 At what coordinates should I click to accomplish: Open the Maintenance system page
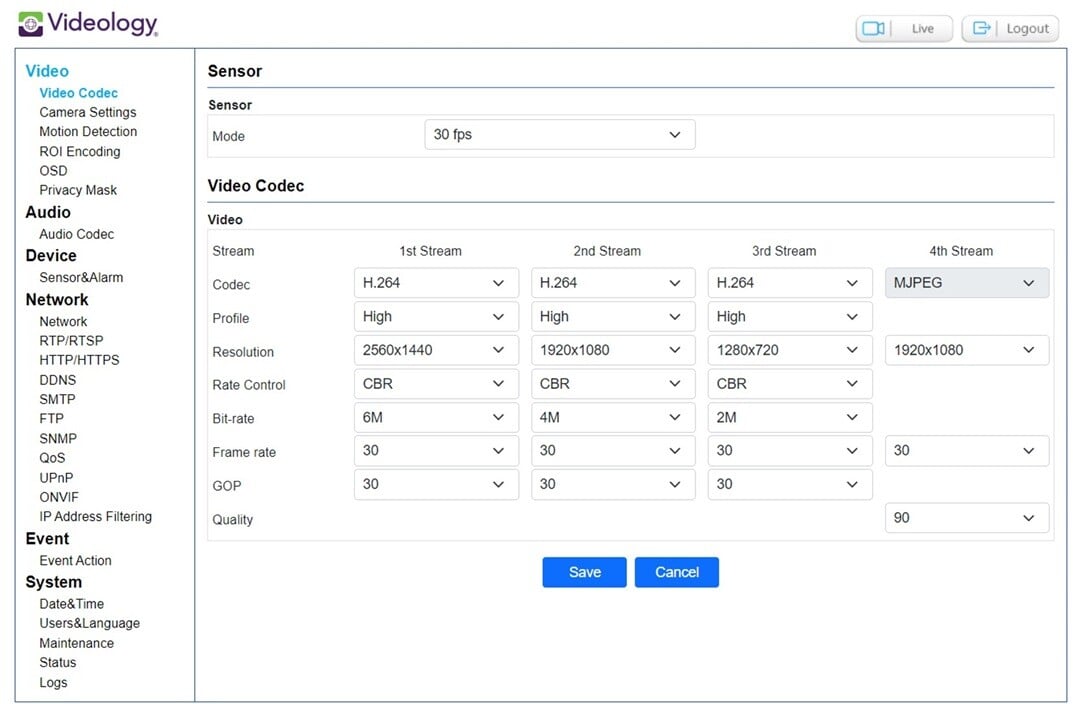point(77,643)
